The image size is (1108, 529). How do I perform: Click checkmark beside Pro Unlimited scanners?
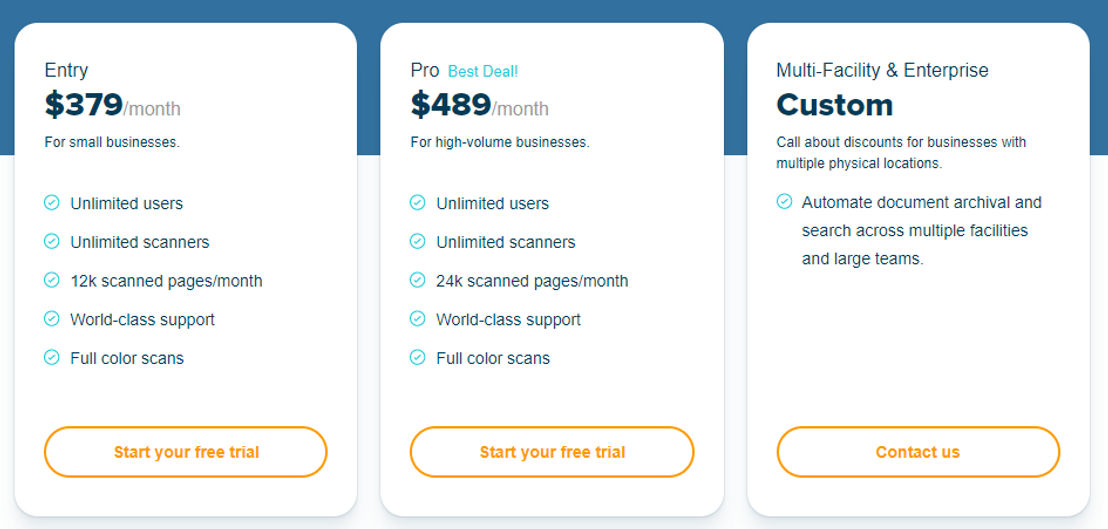[x=418, y=242]
